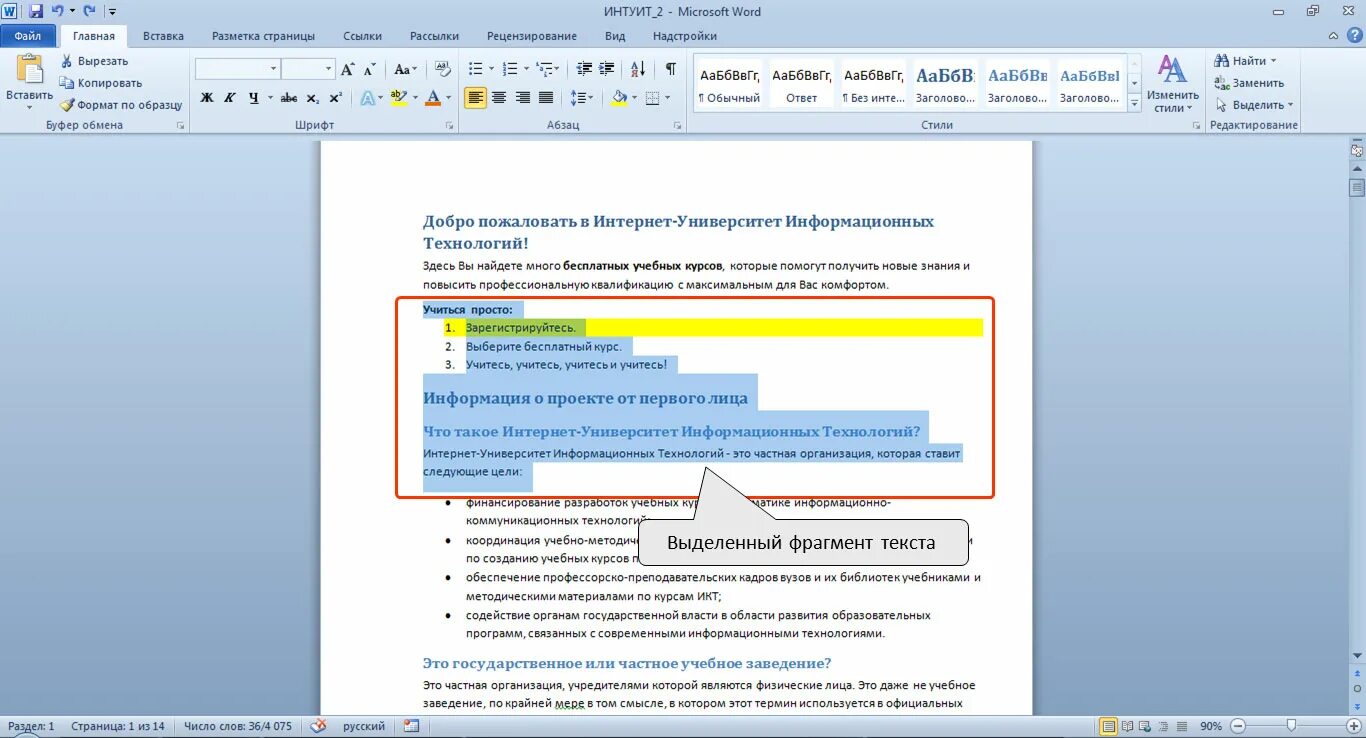Cut selection with Вырезать
This screenshot has width=1366, height=738.
point(94,61)
